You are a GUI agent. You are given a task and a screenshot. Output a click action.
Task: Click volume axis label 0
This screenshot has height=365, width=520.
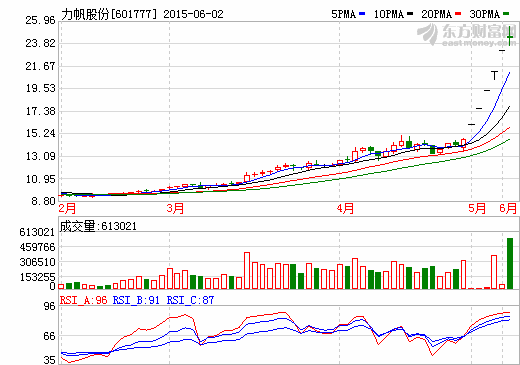(52, 286)
